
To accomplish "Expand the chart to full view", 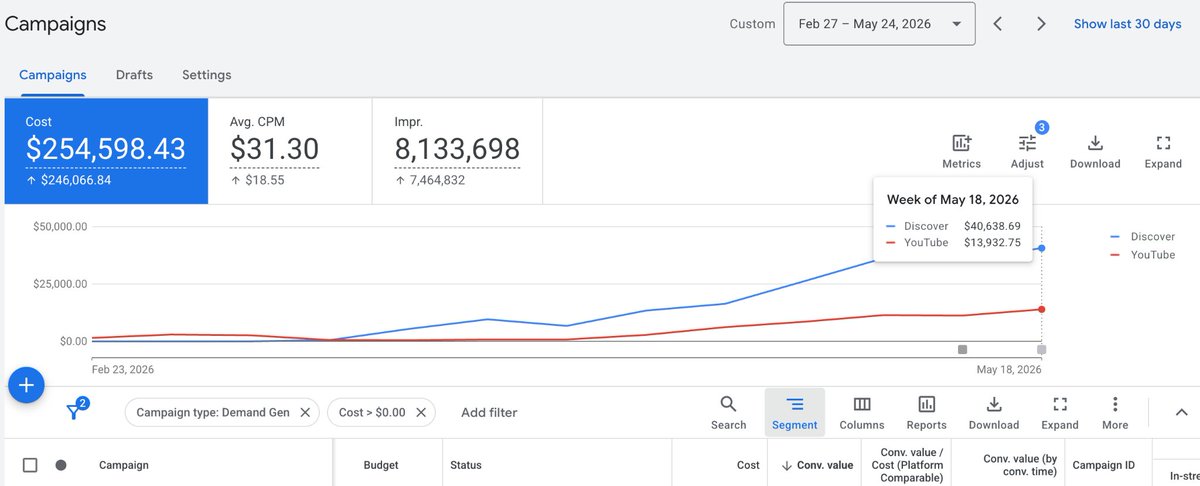I will pos(1163,143).
